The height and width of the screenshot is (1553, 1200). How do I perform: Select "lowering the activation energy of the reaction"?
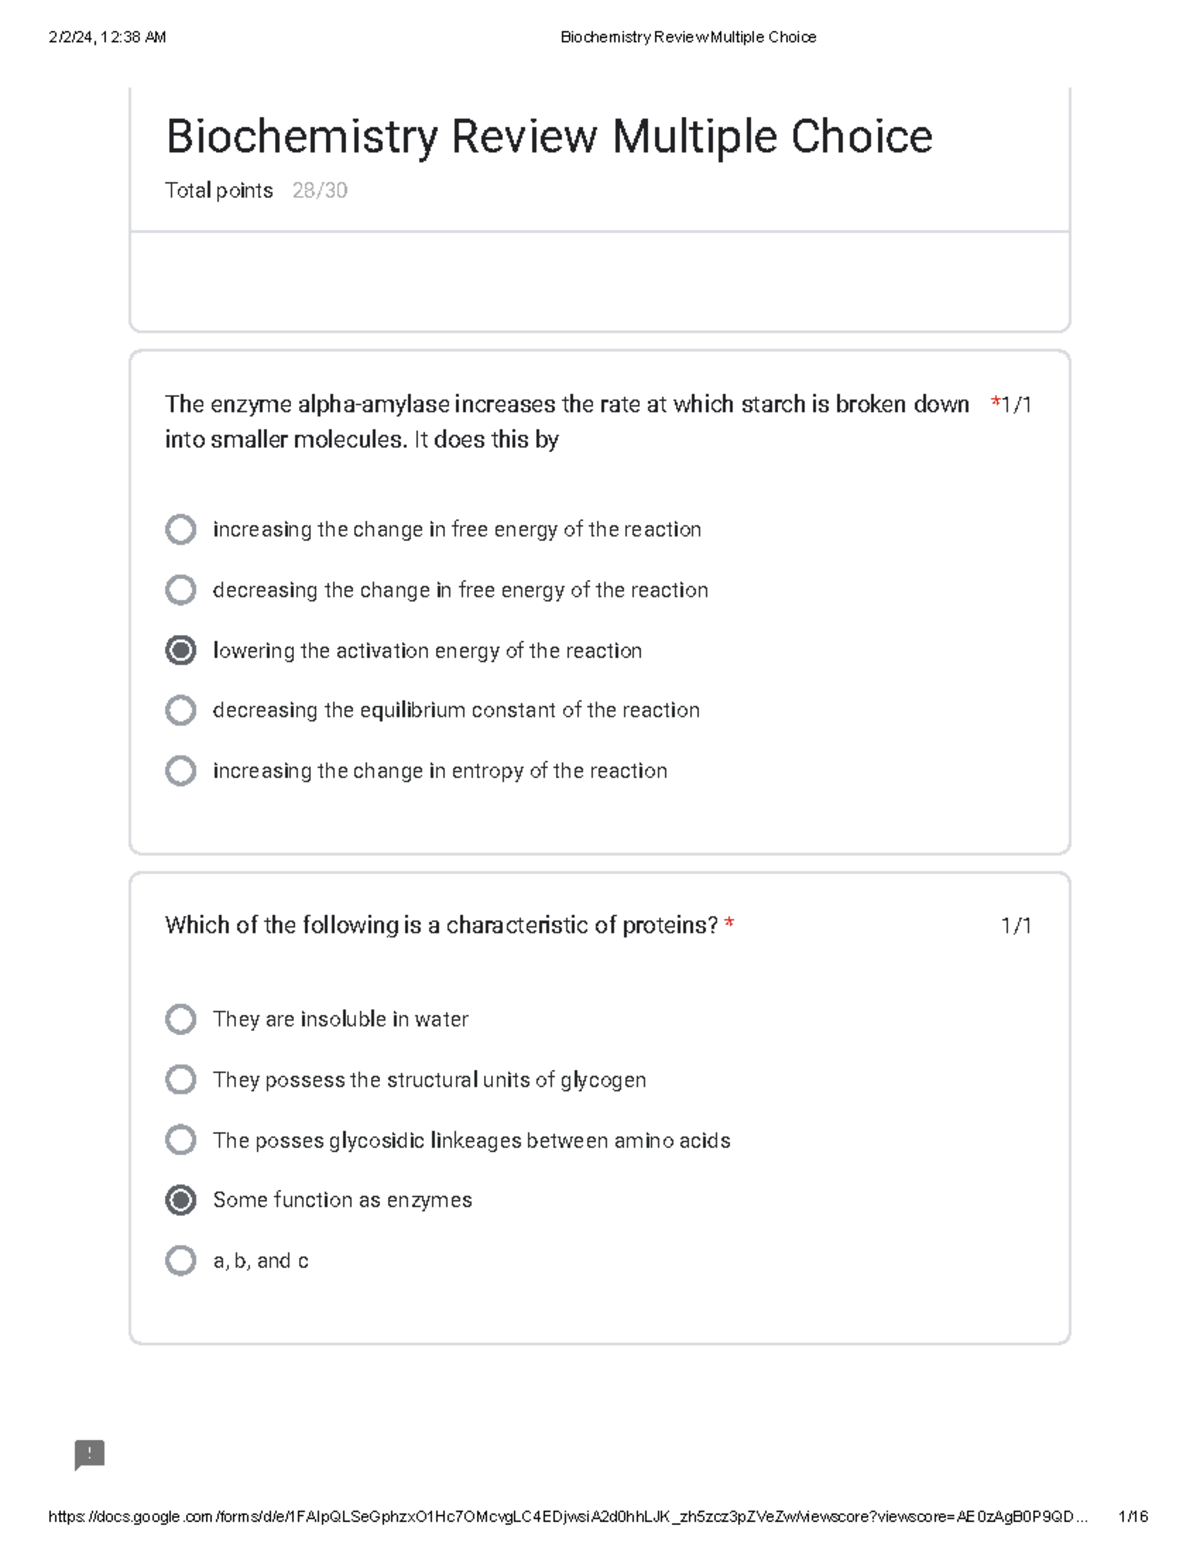180,650
